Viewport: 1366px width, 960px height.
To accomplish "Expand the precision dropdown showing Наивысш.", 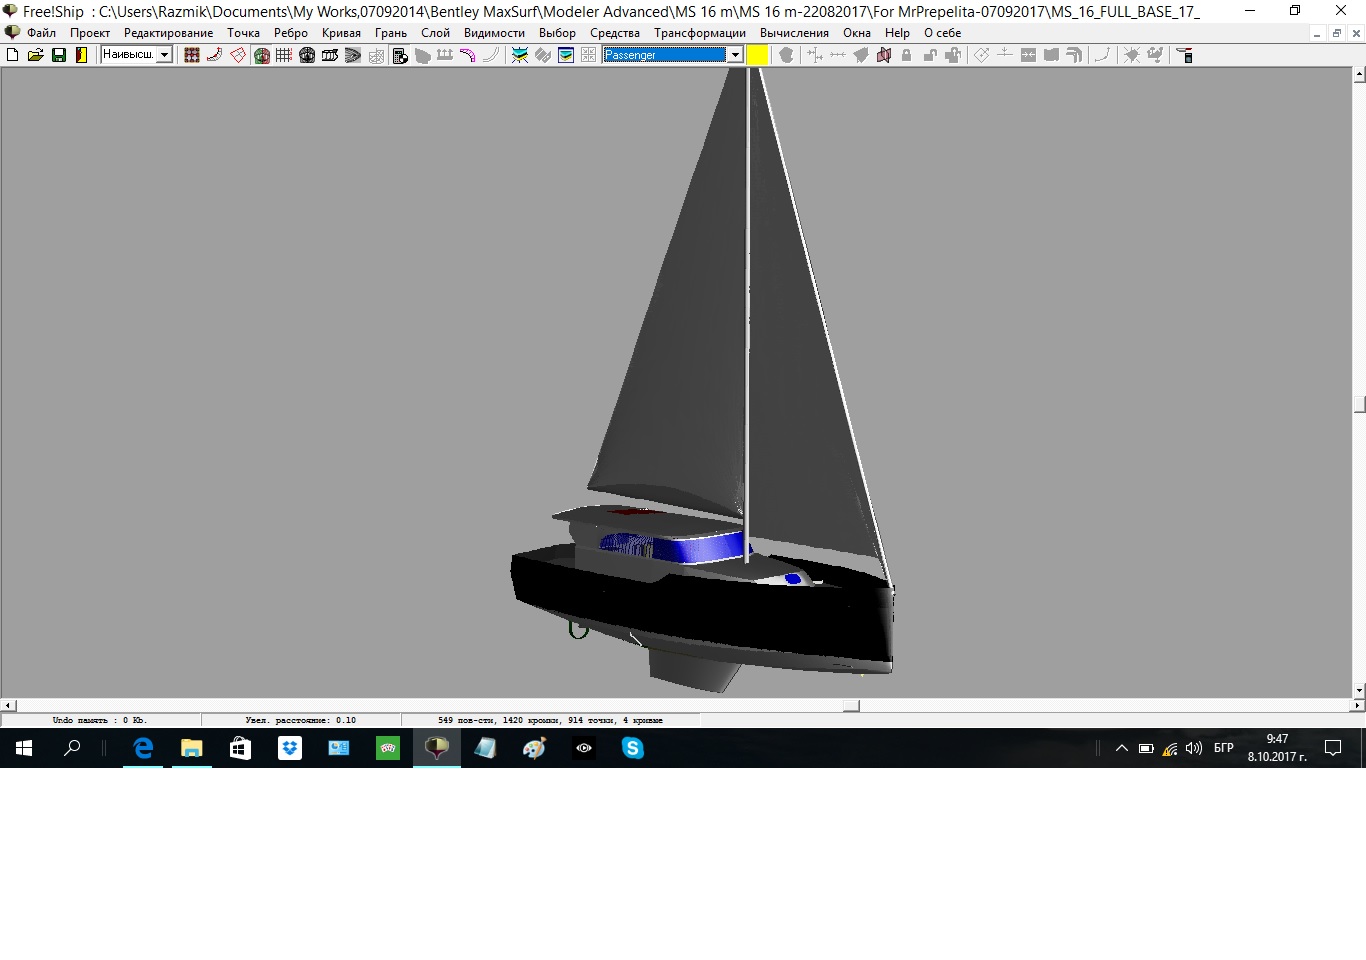I will click(164, 55).
